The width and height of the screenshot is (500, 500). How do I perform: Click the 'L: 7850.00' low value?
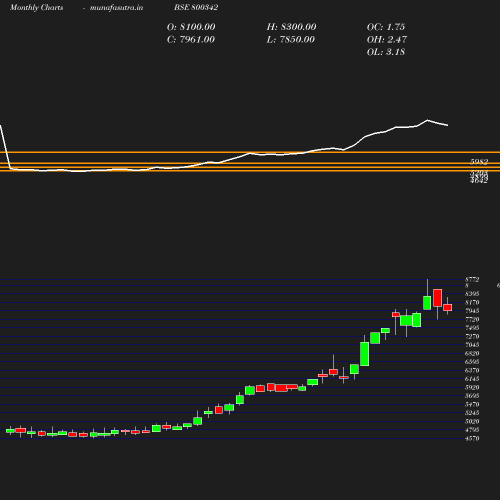pos(291,39)
